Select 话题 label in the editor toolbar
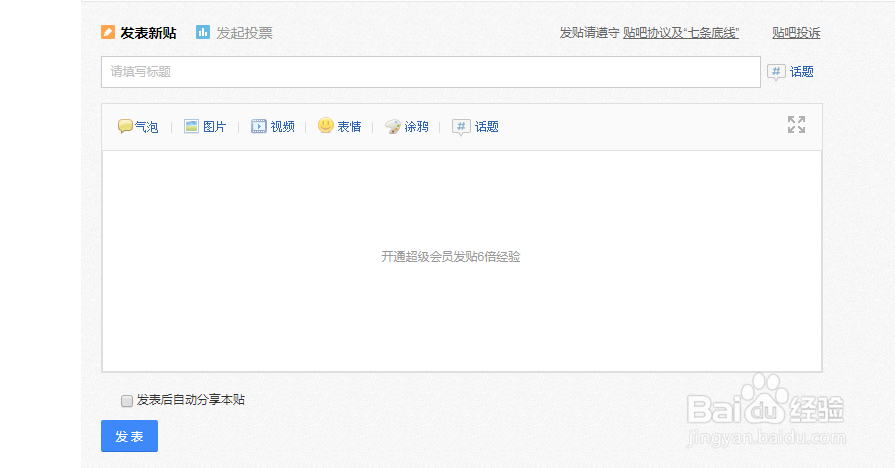Image resolution: width=895 pixels, height=468 pixels. tap(487, 127)
